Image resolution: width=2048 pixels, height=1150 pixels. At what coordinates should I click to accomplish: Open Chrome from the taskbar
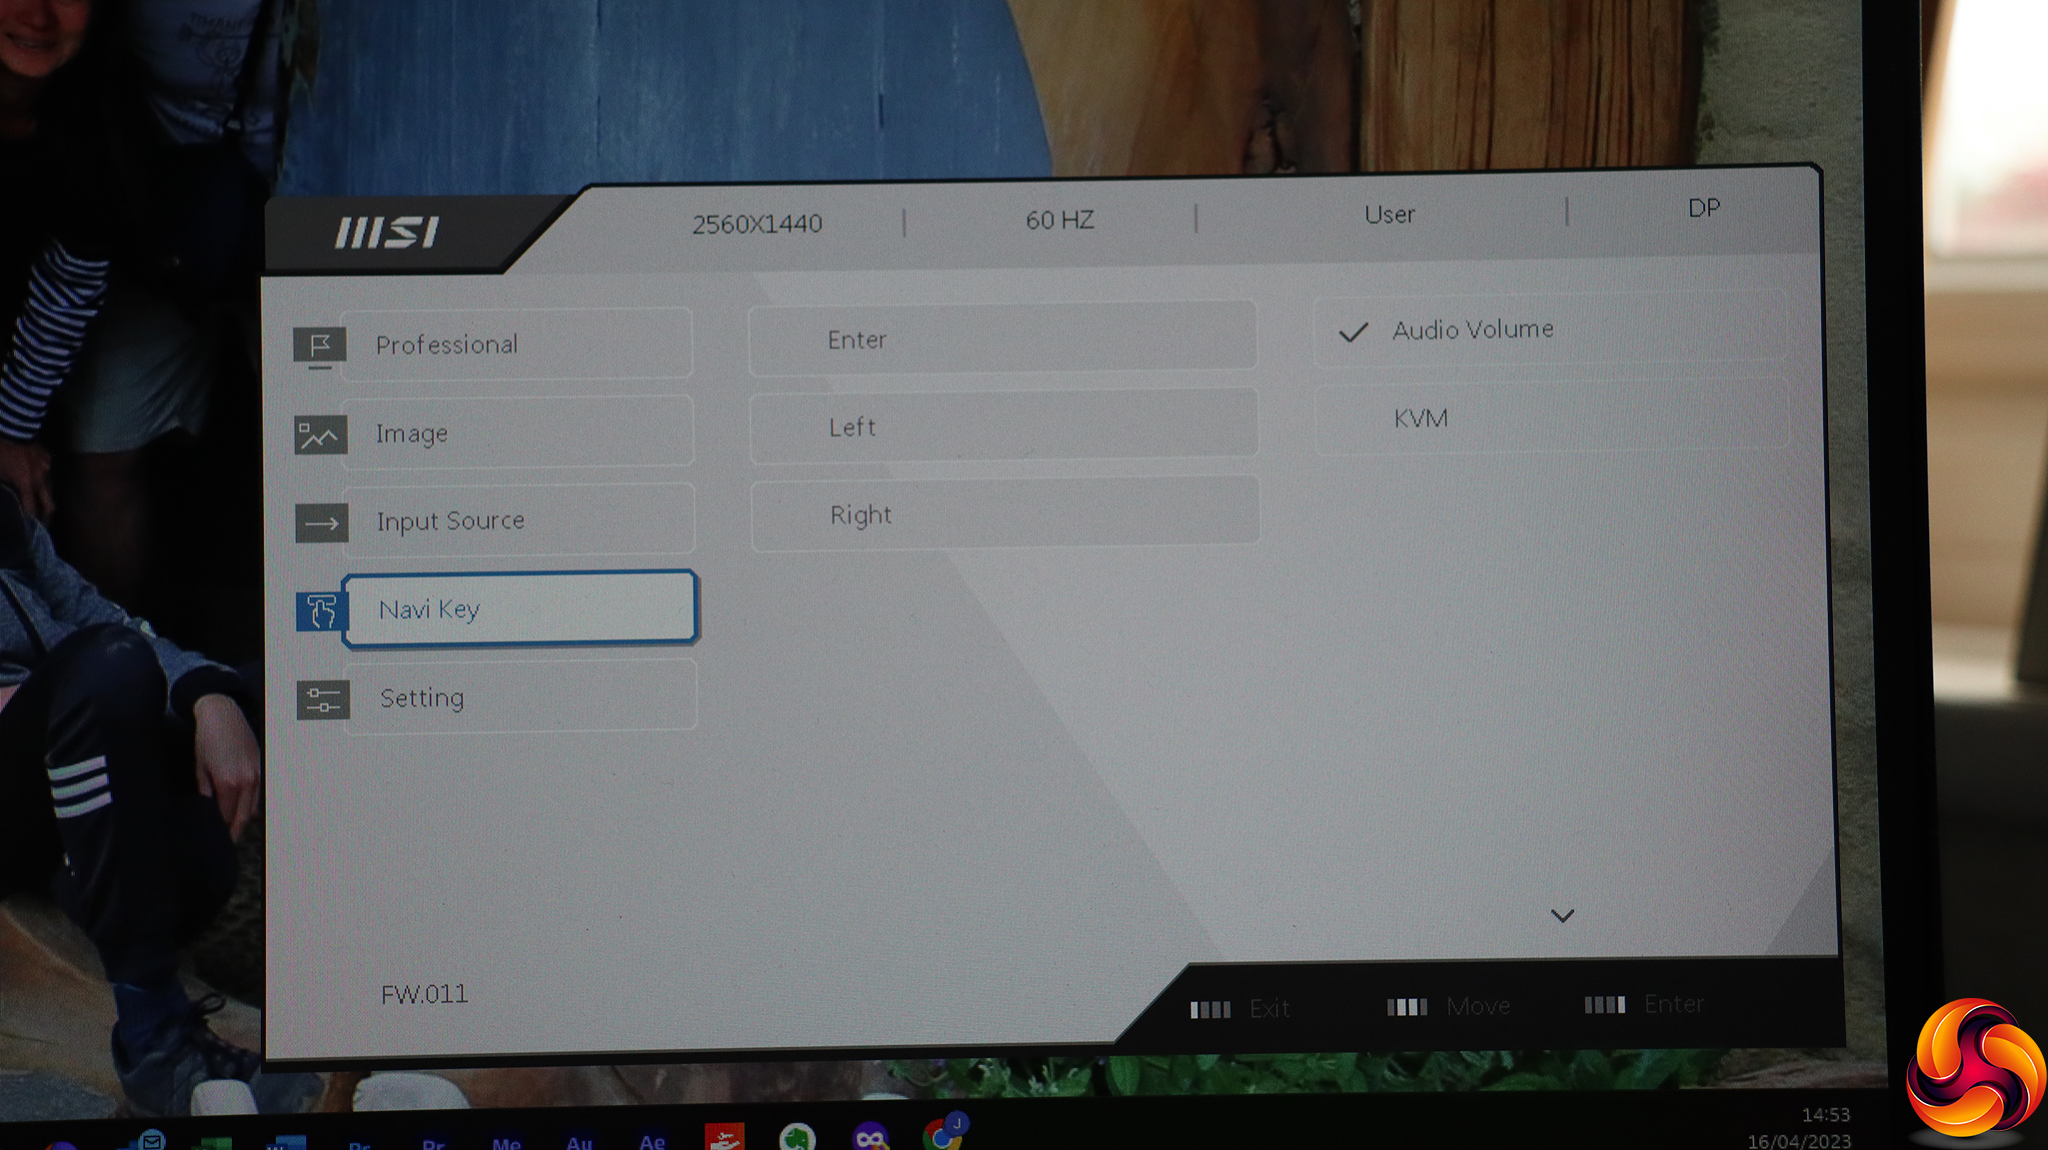941,1136
